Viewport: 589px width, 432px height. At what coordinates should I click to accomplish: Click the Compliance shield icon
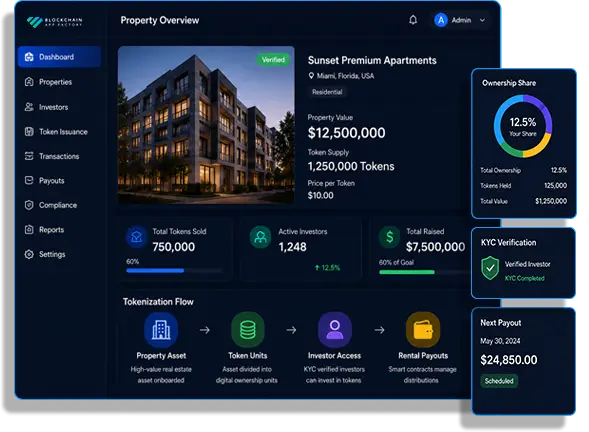29,205
